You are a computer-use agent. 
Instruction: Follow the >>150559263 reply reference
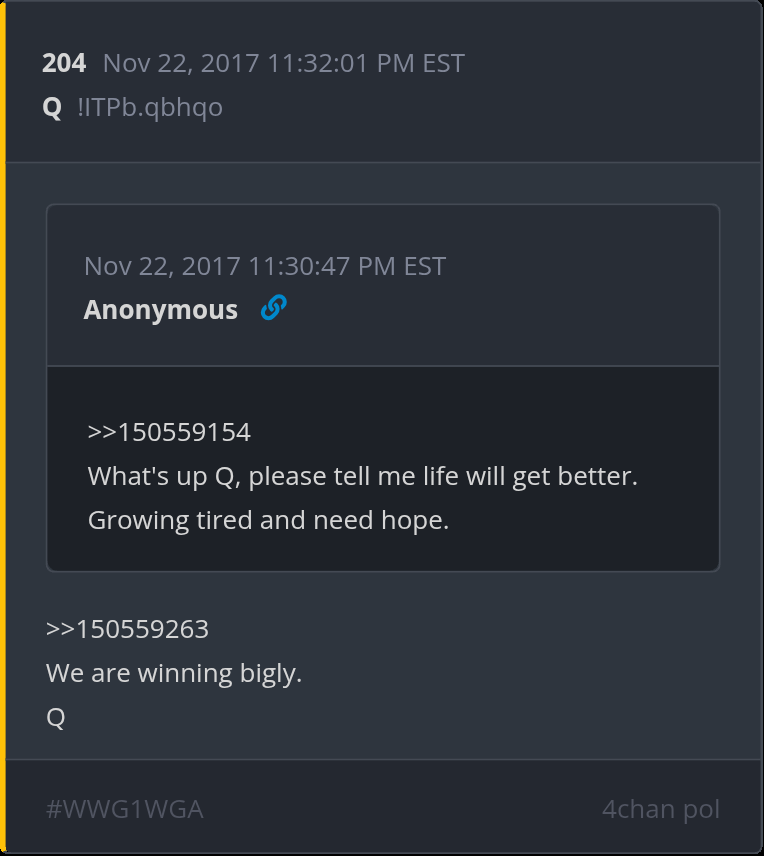tap(127, 629)
